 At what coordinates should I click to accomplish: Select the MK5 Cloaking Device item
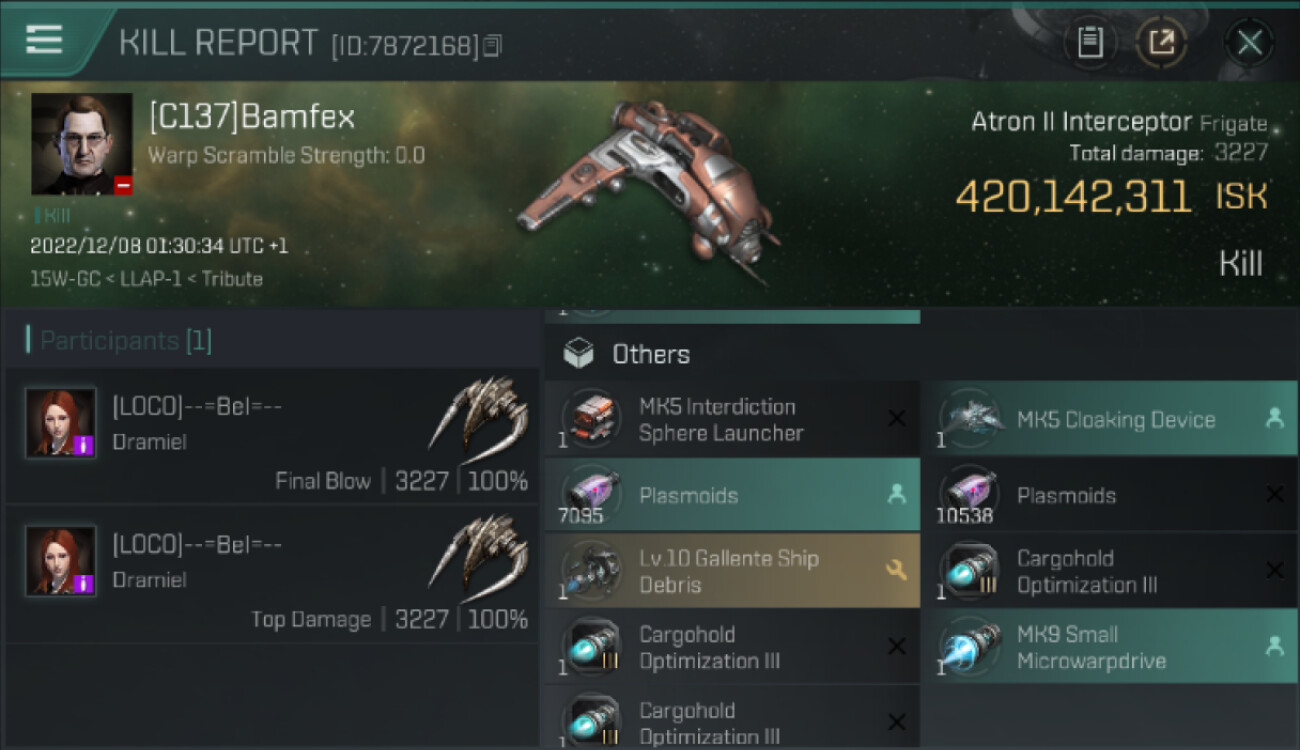[1110, 419]
